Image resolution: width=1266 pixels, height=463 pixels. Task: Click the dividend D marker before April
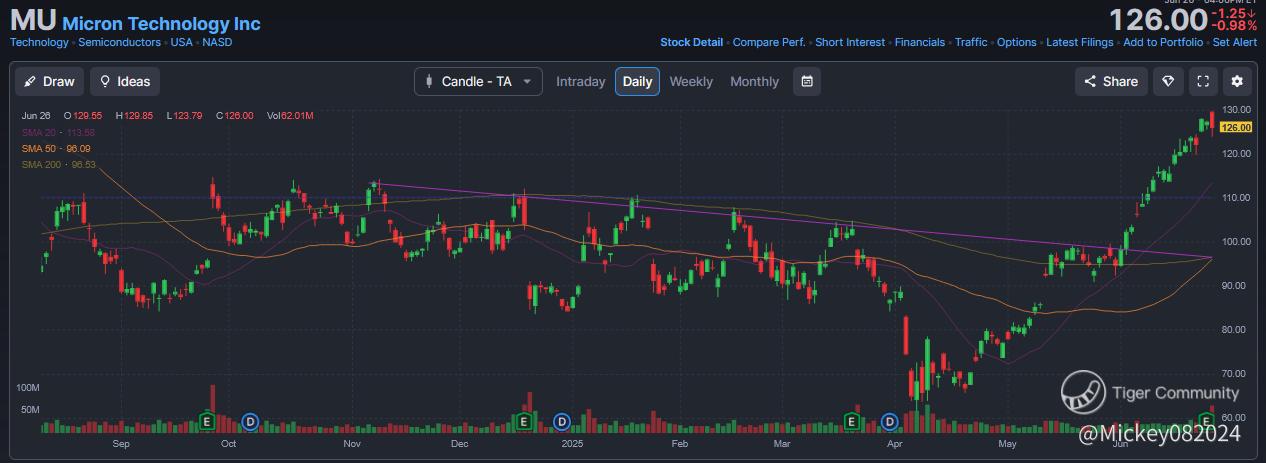point(890,422)
